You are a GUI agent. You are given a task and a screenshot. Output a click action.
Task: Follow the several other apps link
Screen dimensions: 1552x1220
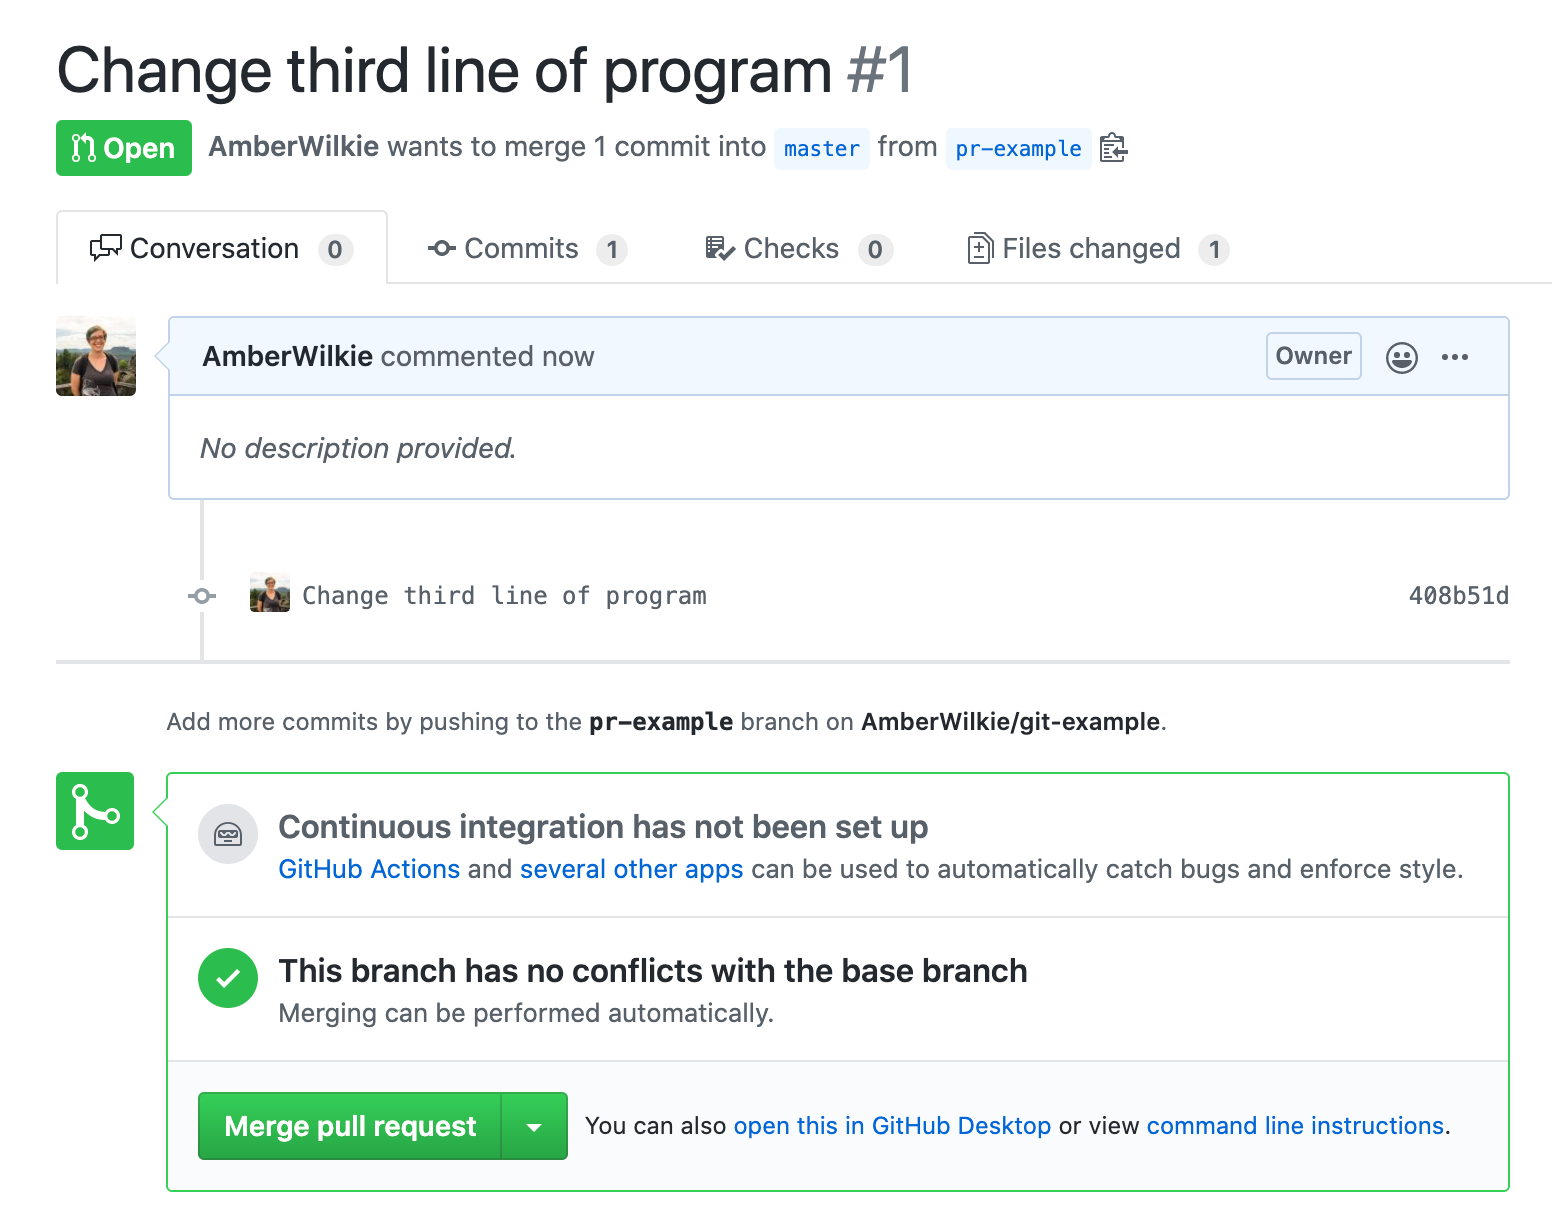click(631, 869)
